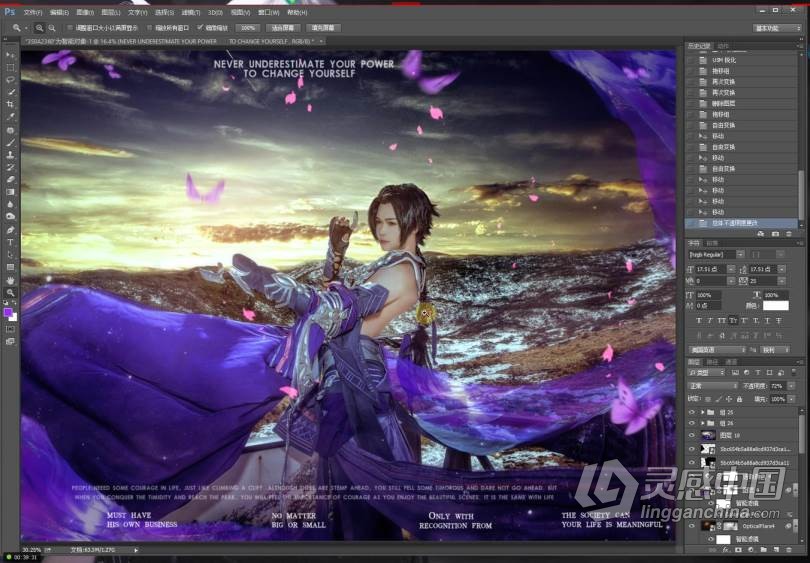Select the Pen tool
Image resolution: width=810 pixels, height=563 pixels.
point(10,229)
